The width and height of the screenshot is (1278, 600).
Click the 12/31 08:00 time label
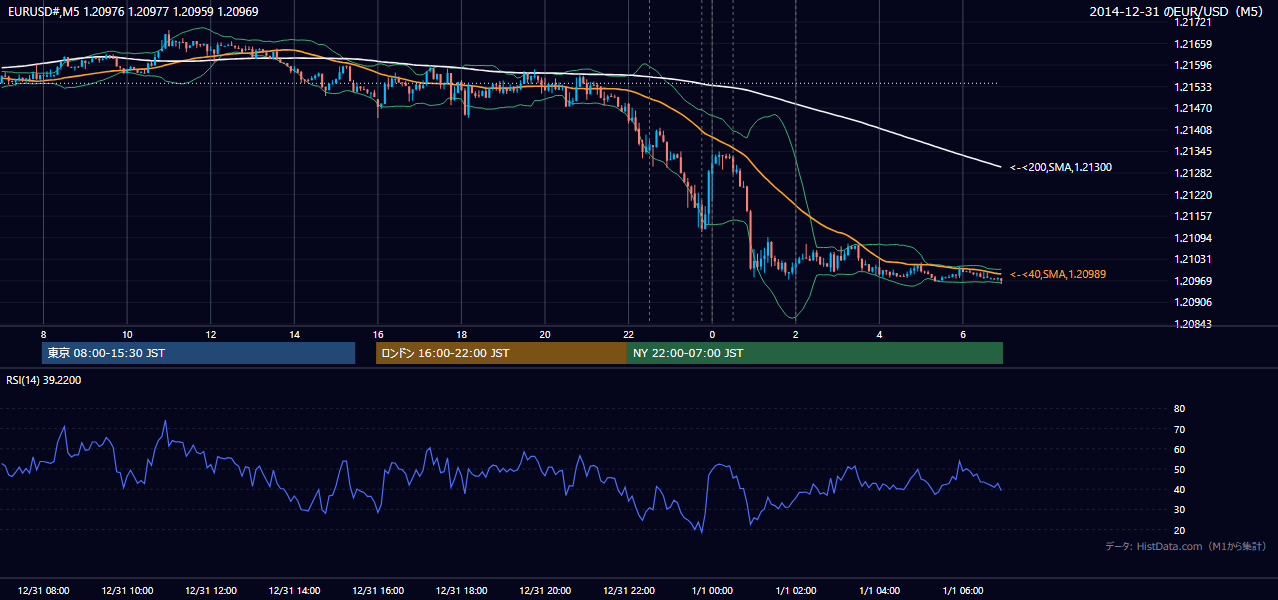coord(44,590)
